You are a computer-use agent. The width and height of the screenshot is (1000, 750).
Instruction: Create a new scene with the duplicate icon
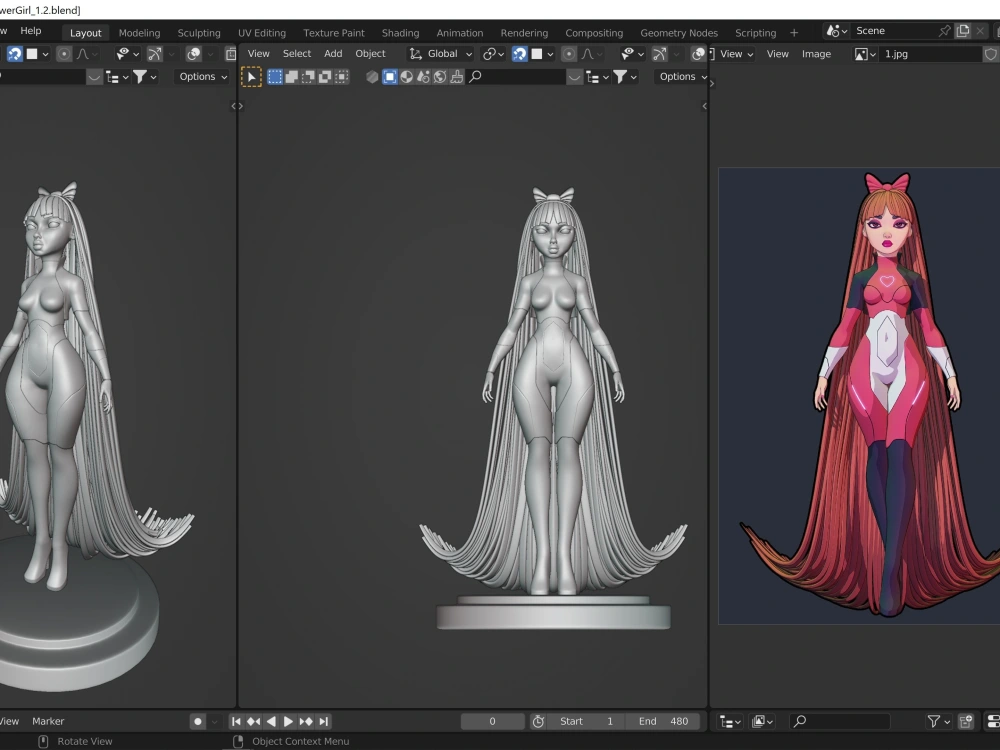963,31
